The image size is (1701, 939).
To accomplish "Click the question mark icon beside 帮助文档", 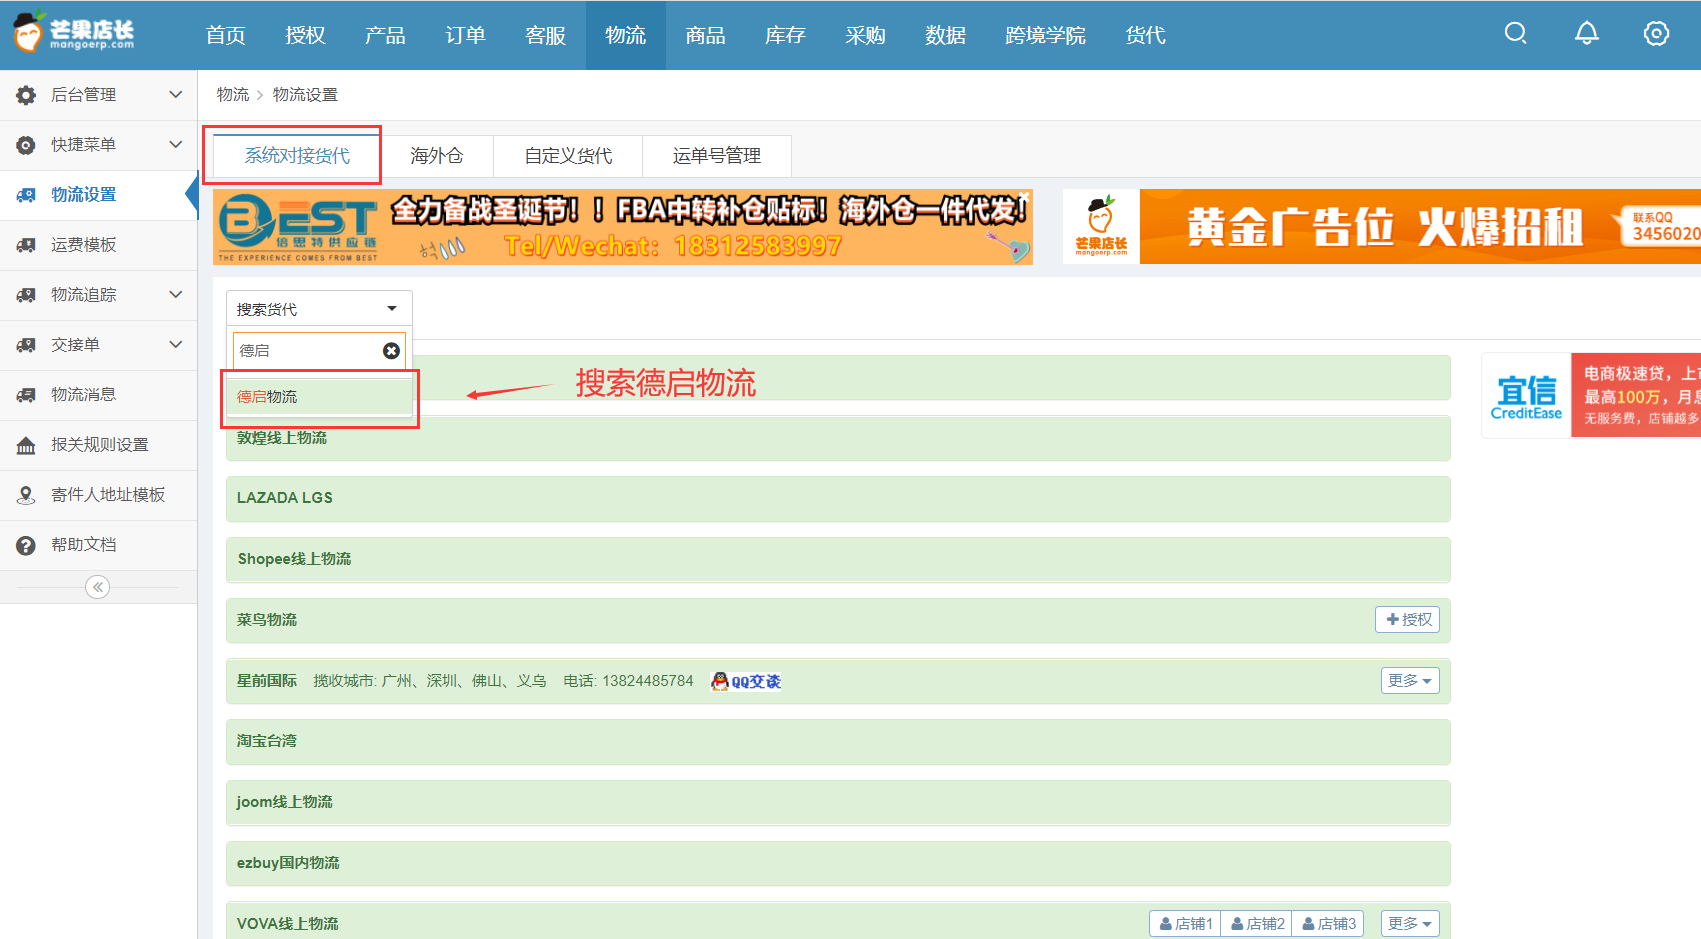I will [x=26, y=545].
